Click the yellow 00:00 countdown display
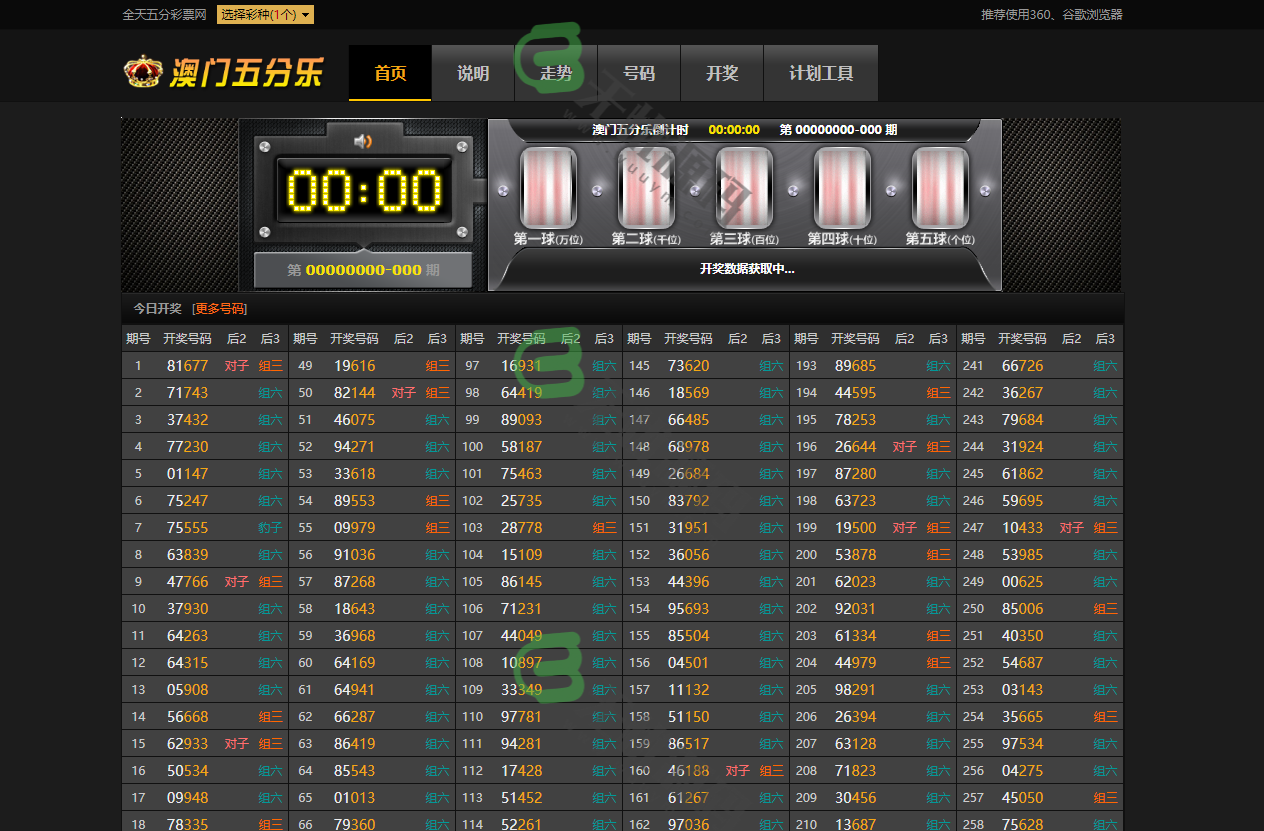1264x831 pixels. (x=364, y=191)
